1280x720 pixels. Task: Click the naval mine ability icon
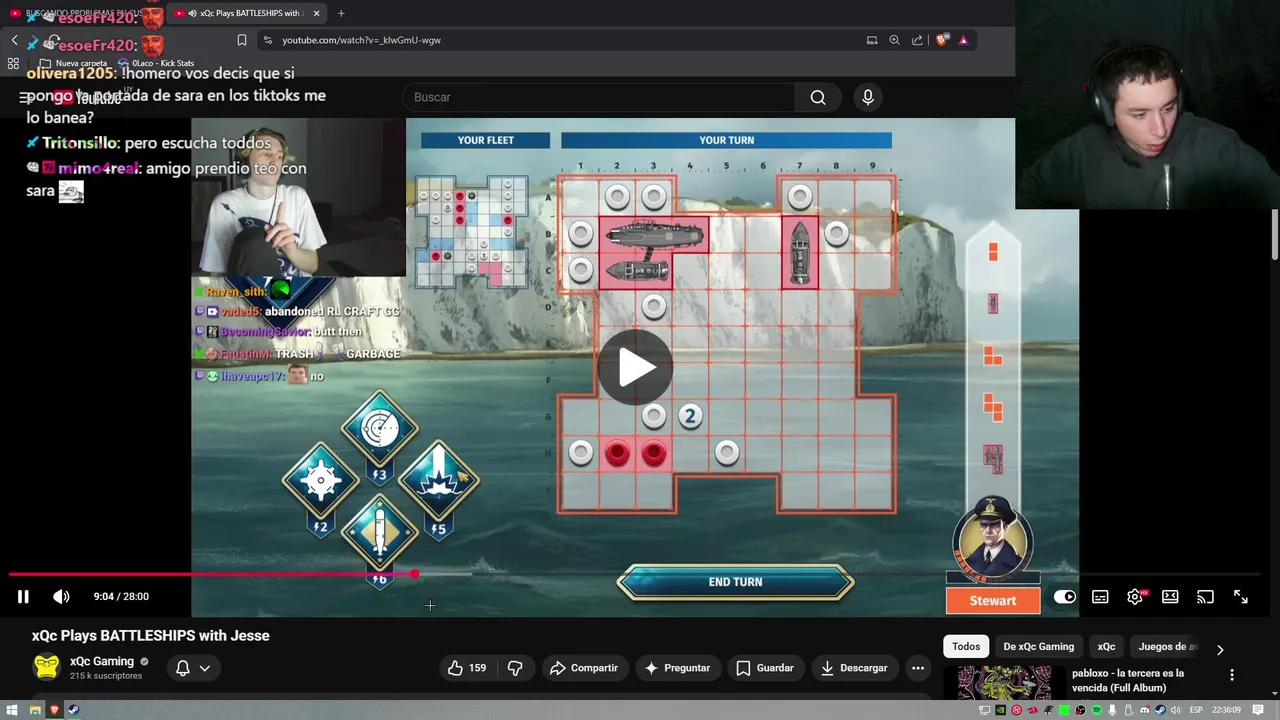tap(320, 480)
